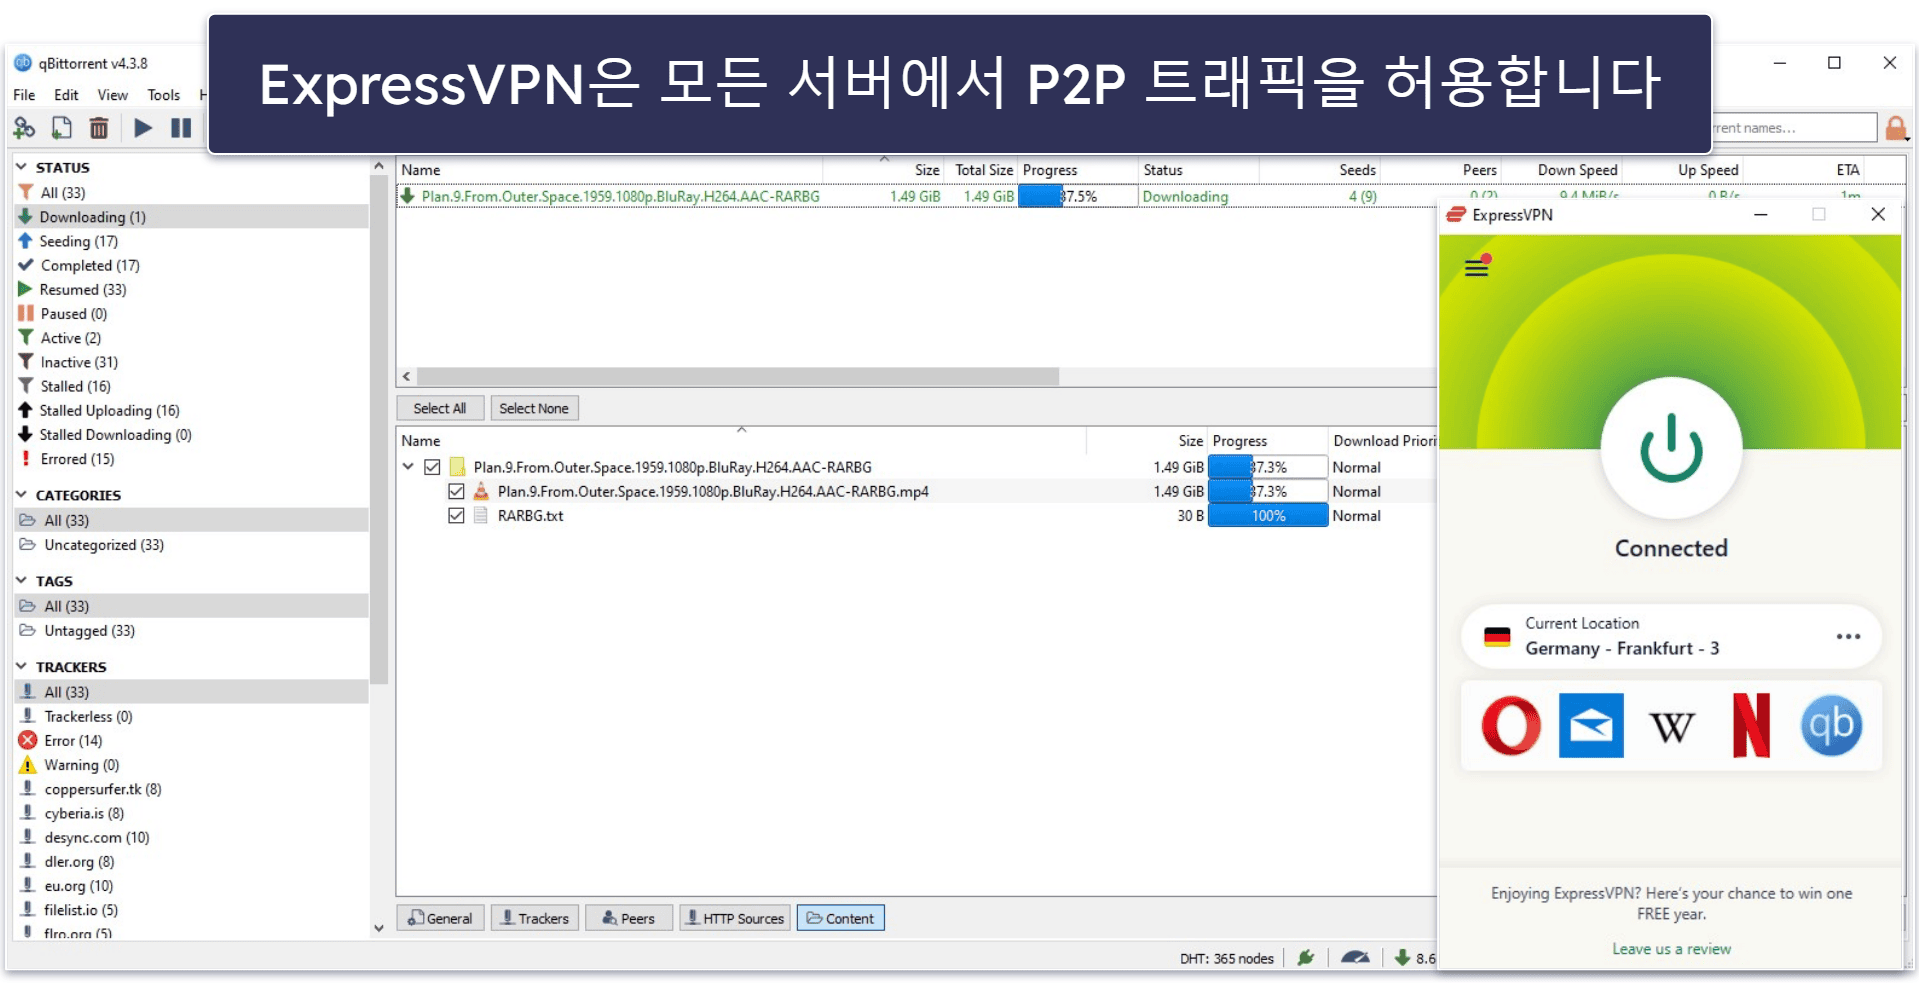Screen dimensions: 1919x983
Task: Select coppersurfer.tk (8) tracker
Action: pos(191,789)
